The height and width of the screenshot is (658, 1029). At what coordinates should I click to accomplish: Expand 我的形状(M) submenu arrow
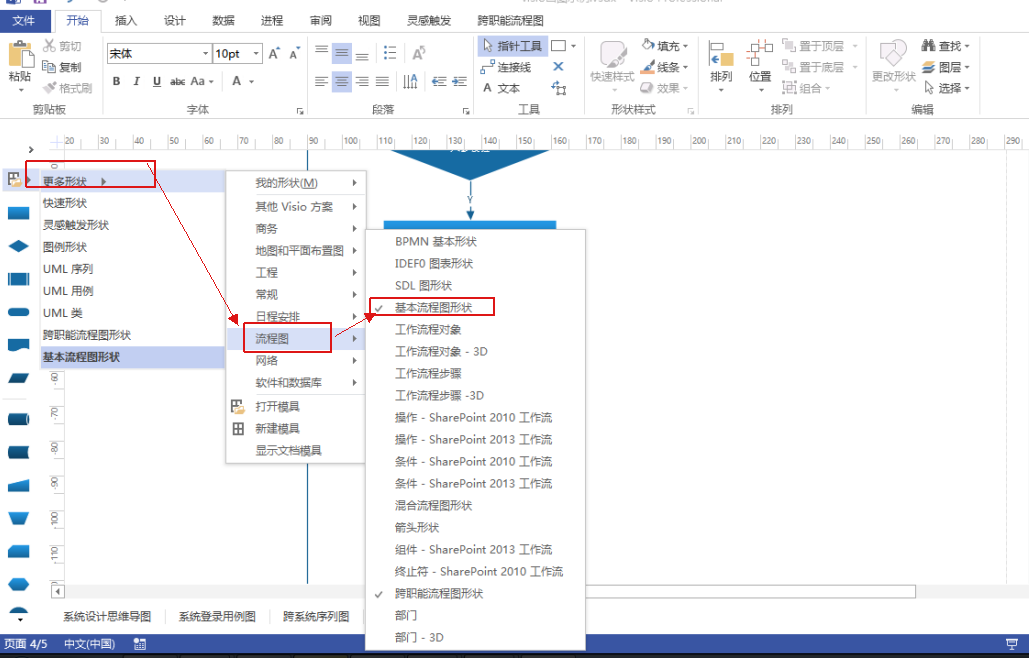(354, 183)
